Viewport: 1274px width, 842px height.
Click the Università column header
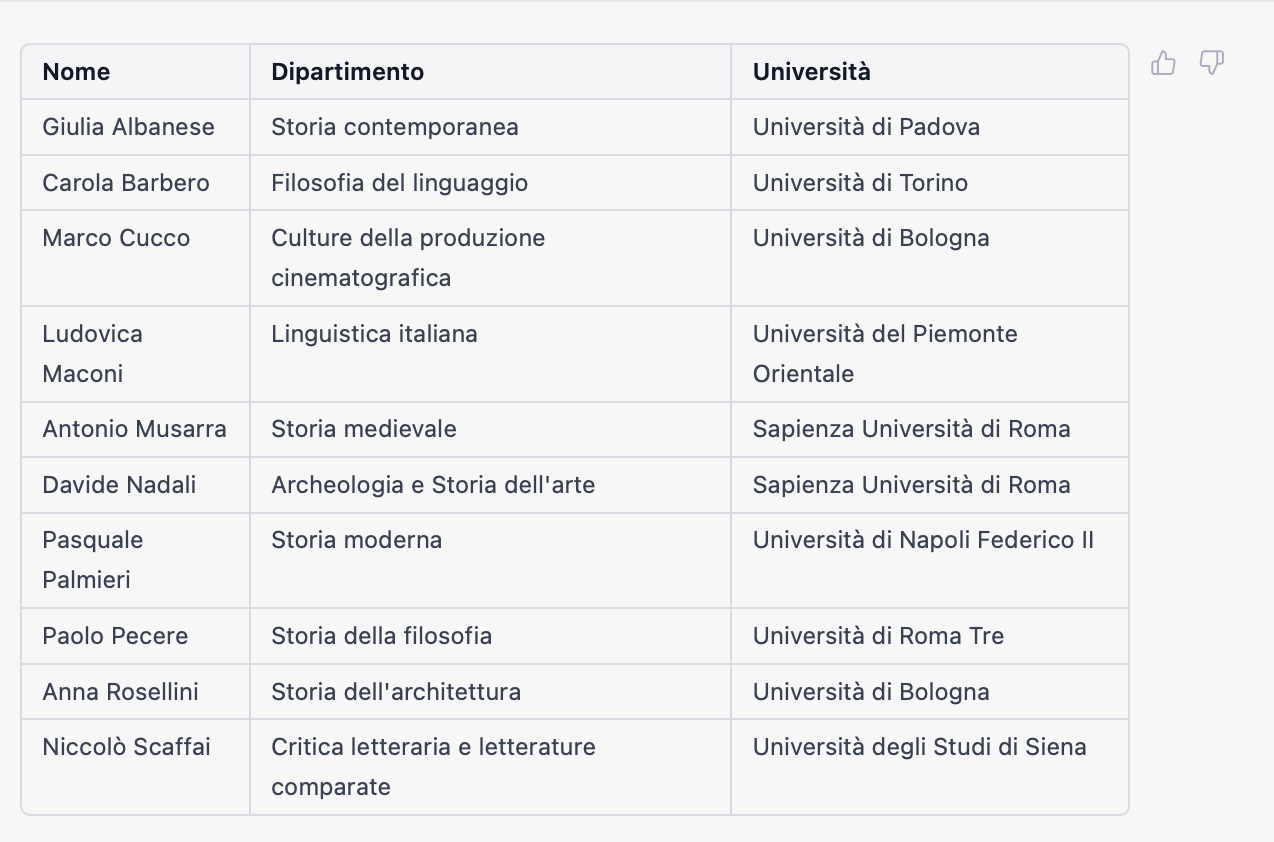[x=811, y=72]
